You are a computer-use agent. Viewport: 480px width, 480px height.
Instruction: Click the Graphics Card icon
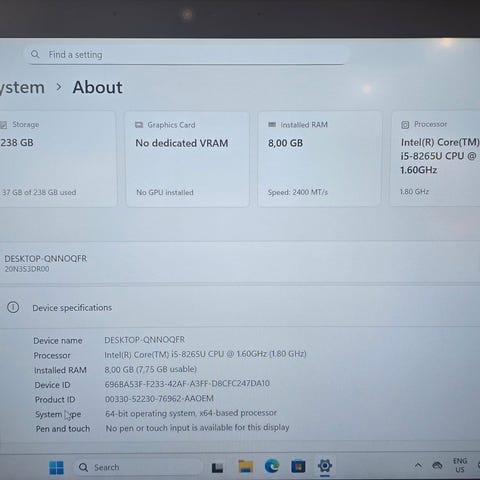[x=139, y=125]
